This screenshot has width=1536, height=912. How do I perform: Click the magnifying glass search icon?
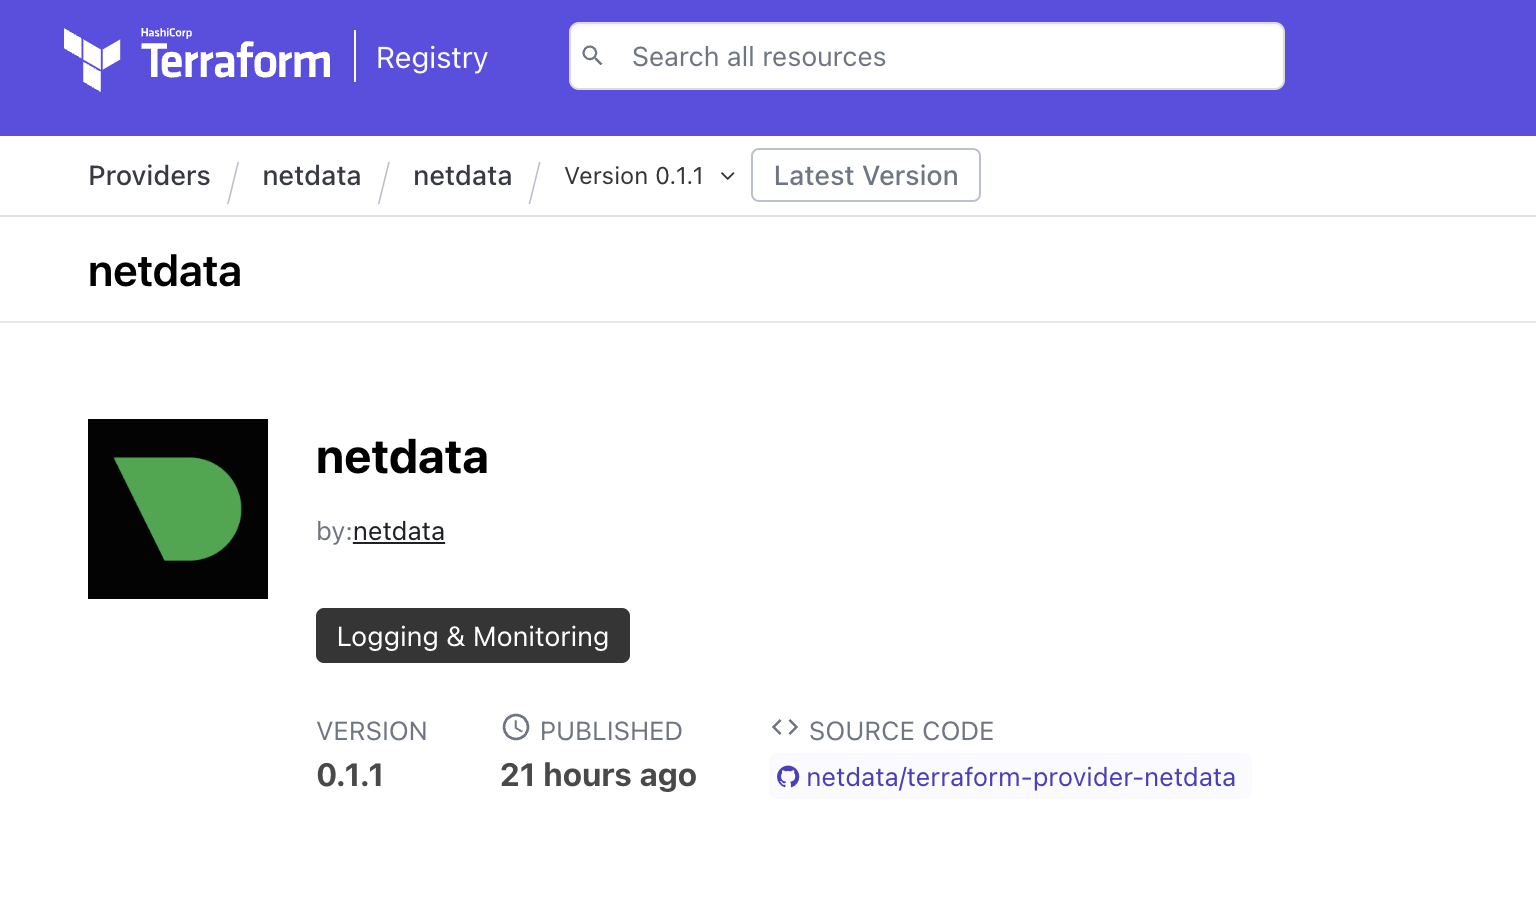click(x=593, y=56)
